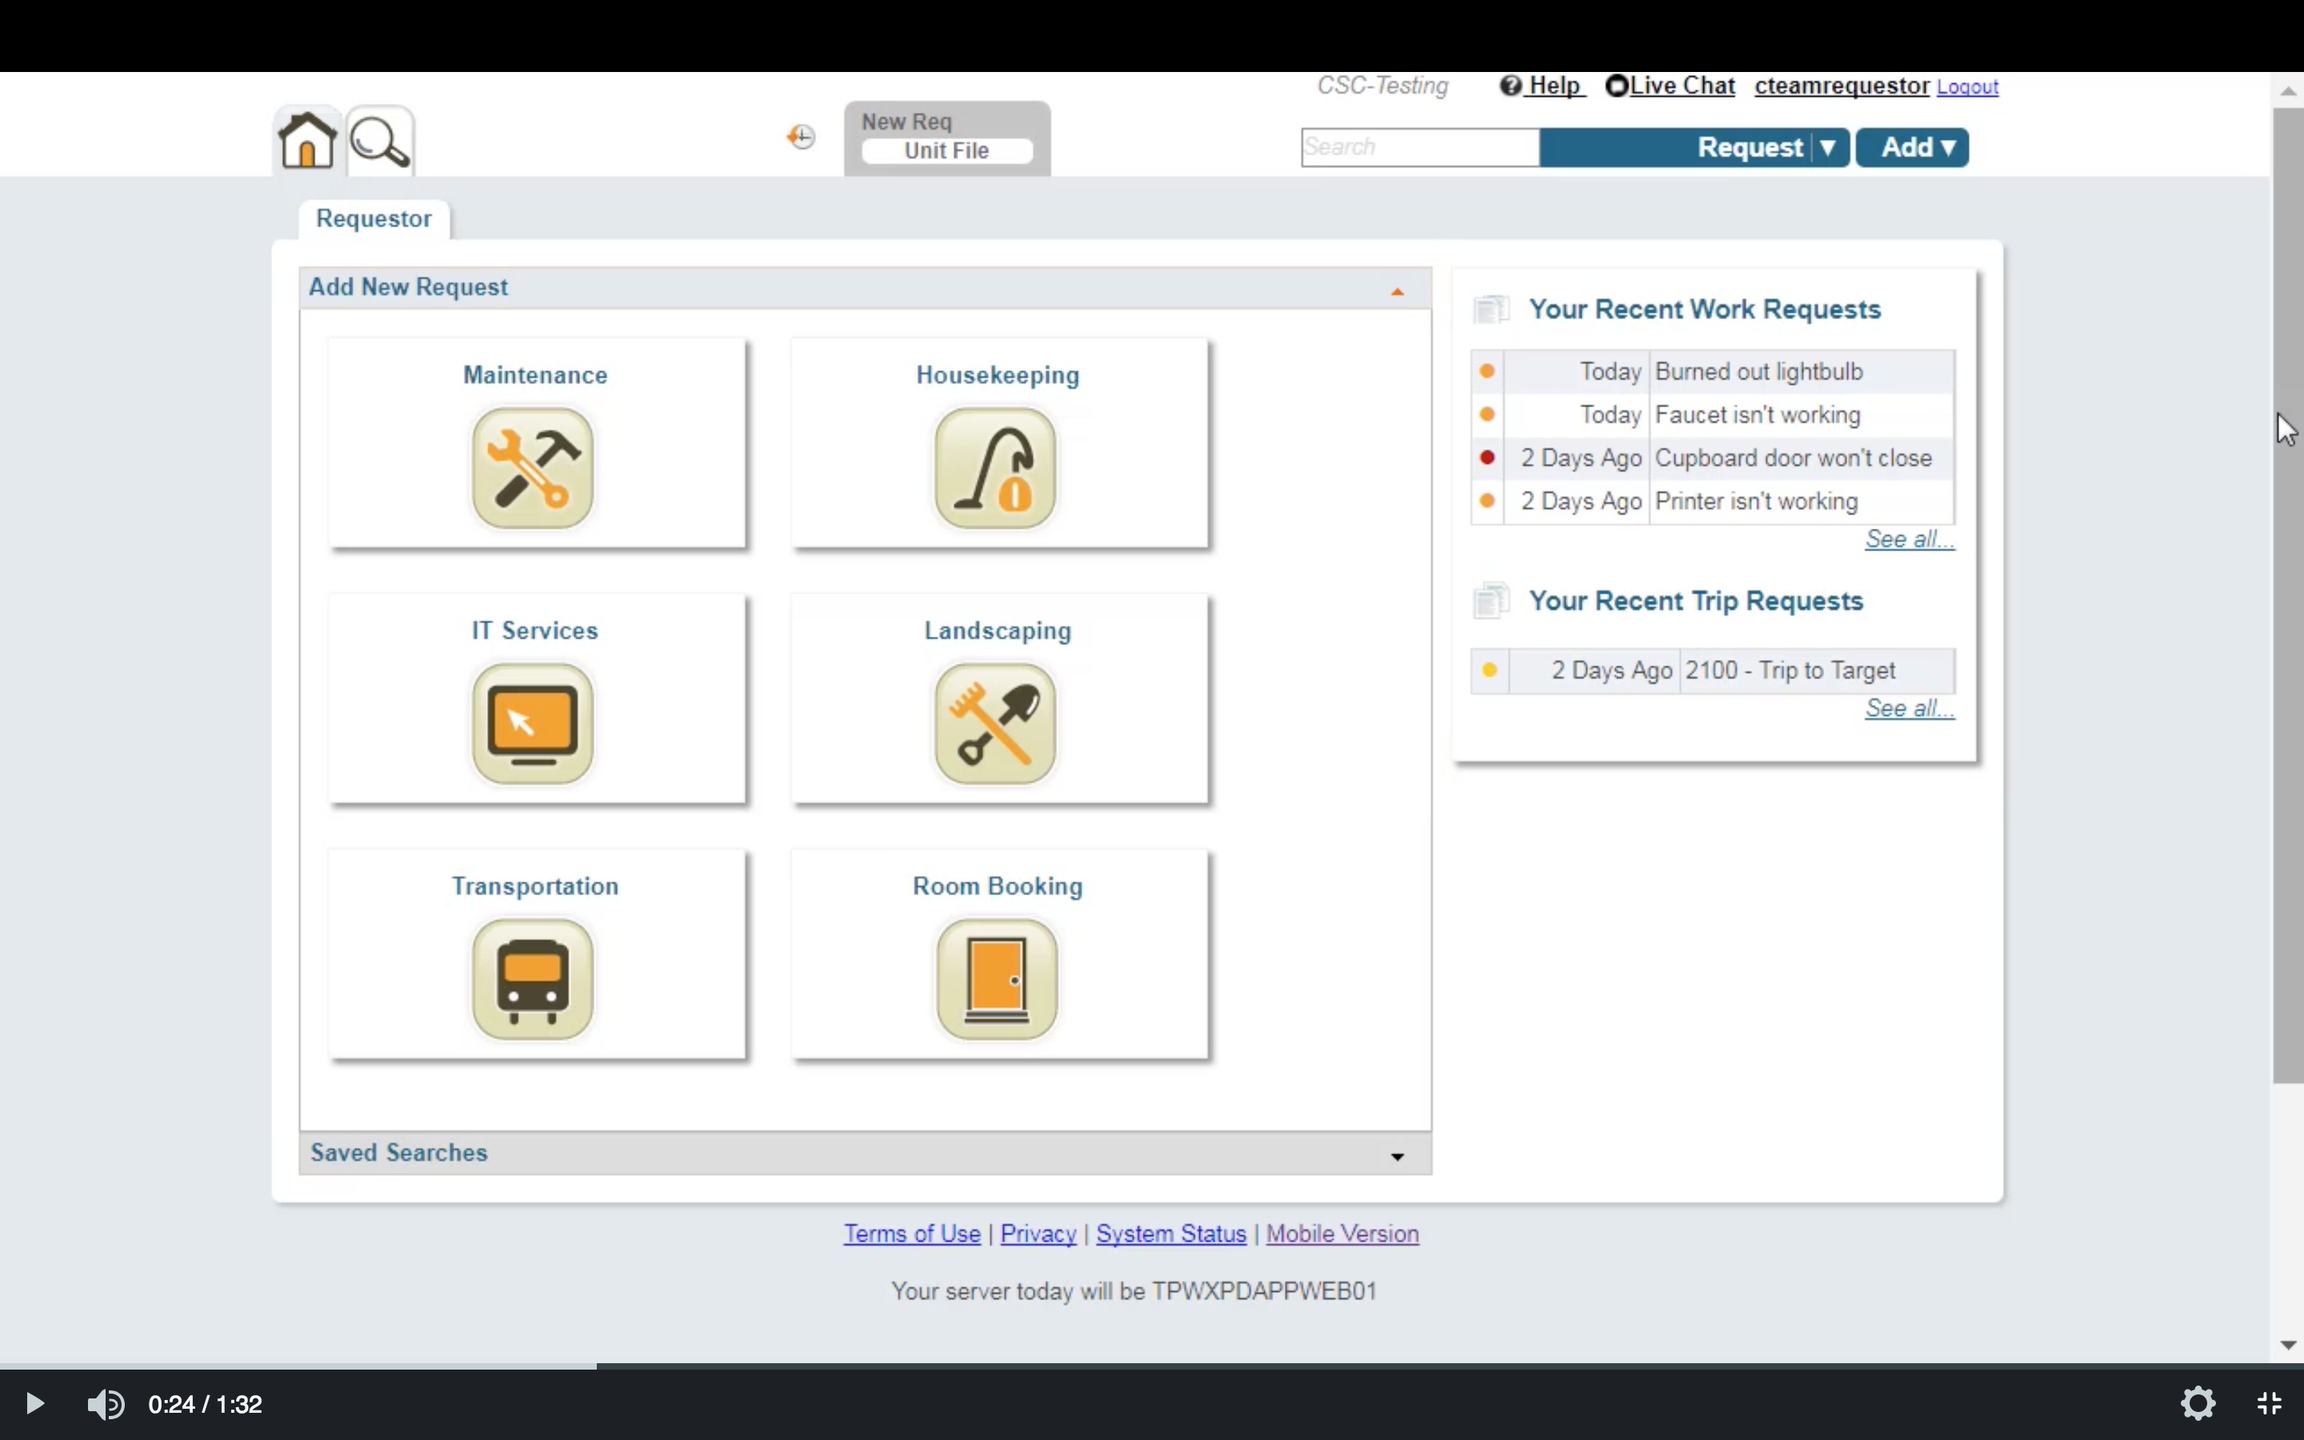The height and width of the screenshot is (1440, 2304).
Task: Click the recent history clock icon
Action: (x=801, y=137)
